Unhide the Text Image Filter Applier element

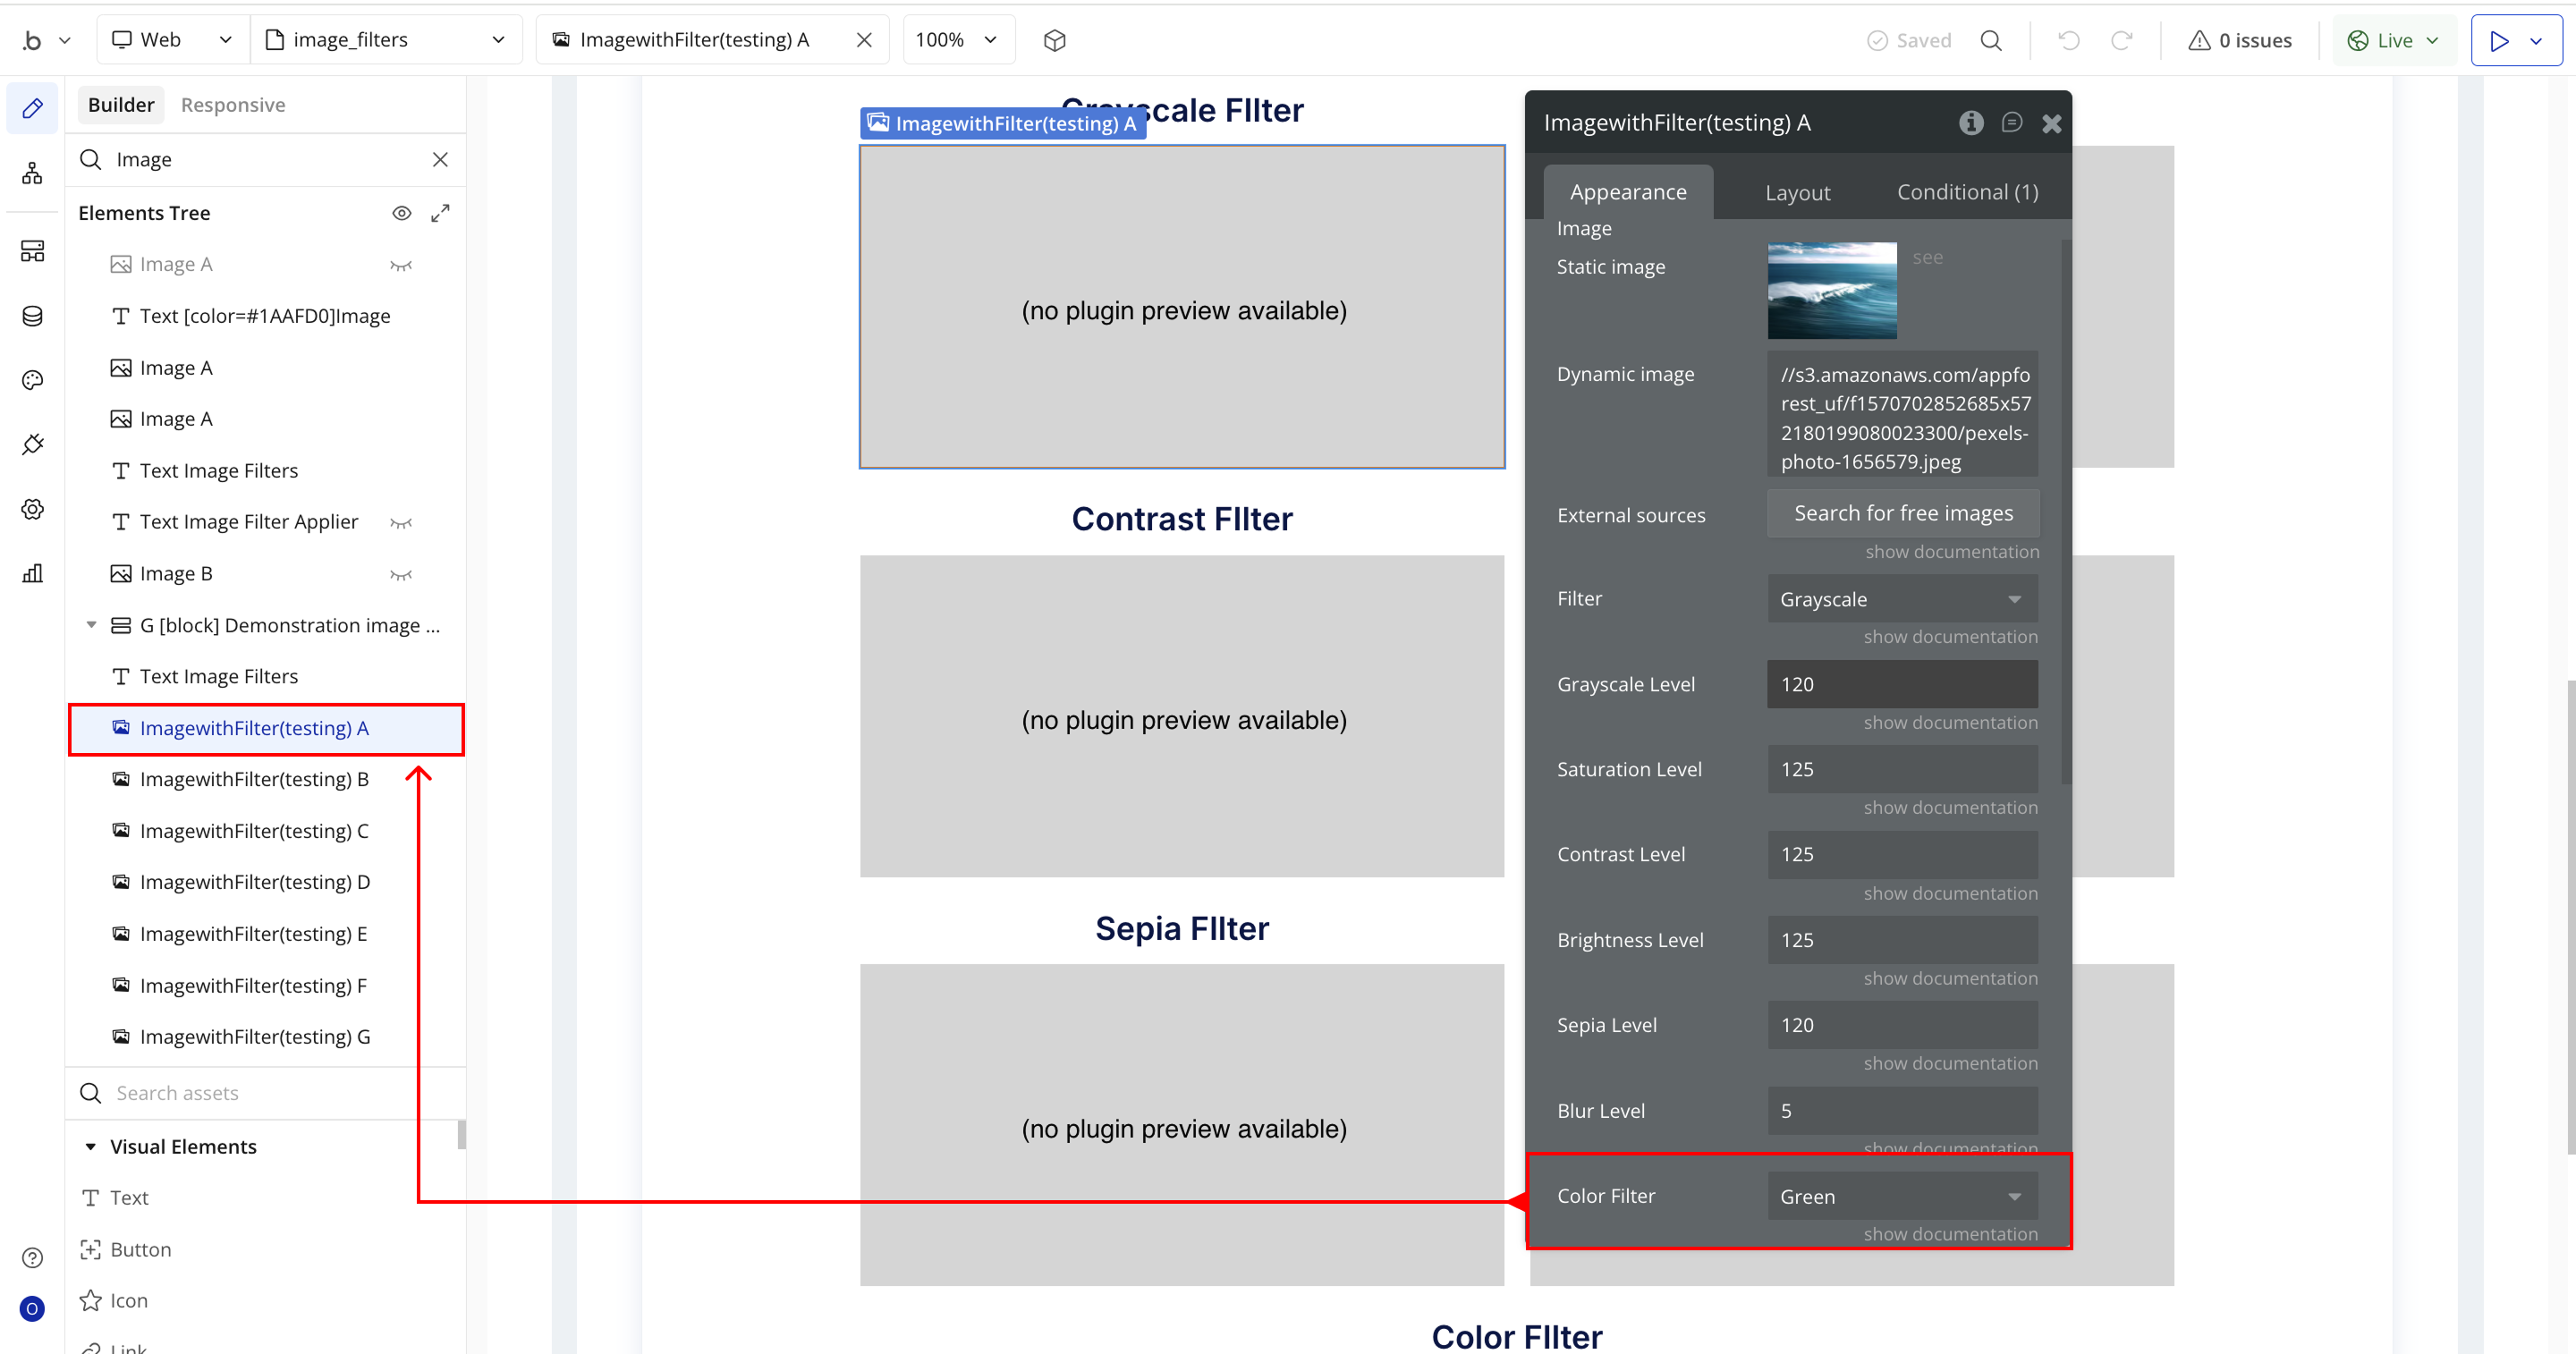coord(401,522)
